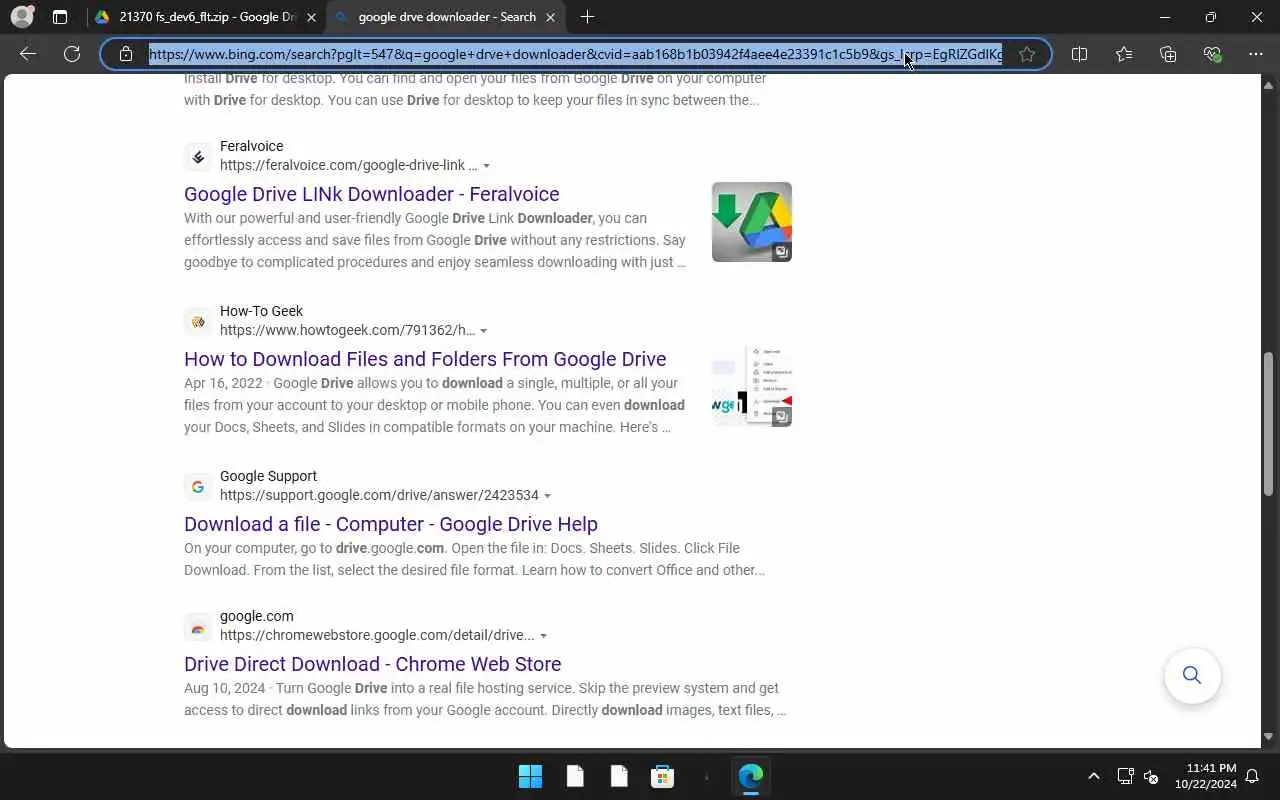Click the google.com site name text
1280x800 pixels.
pos(257,616)
